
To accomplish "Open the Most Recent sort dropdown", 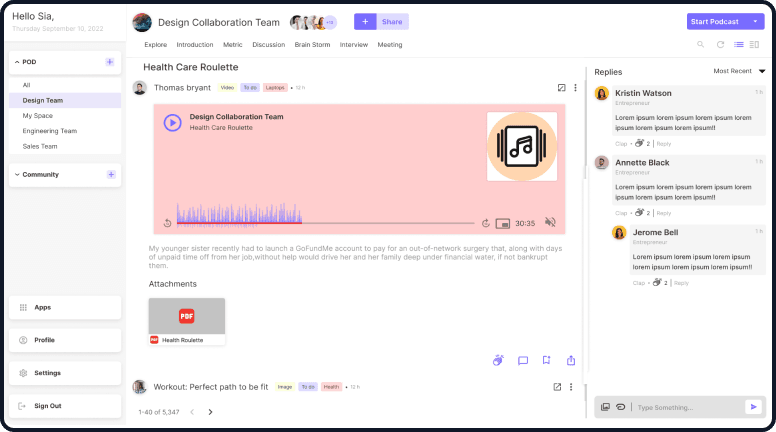I will pos(761,72).
